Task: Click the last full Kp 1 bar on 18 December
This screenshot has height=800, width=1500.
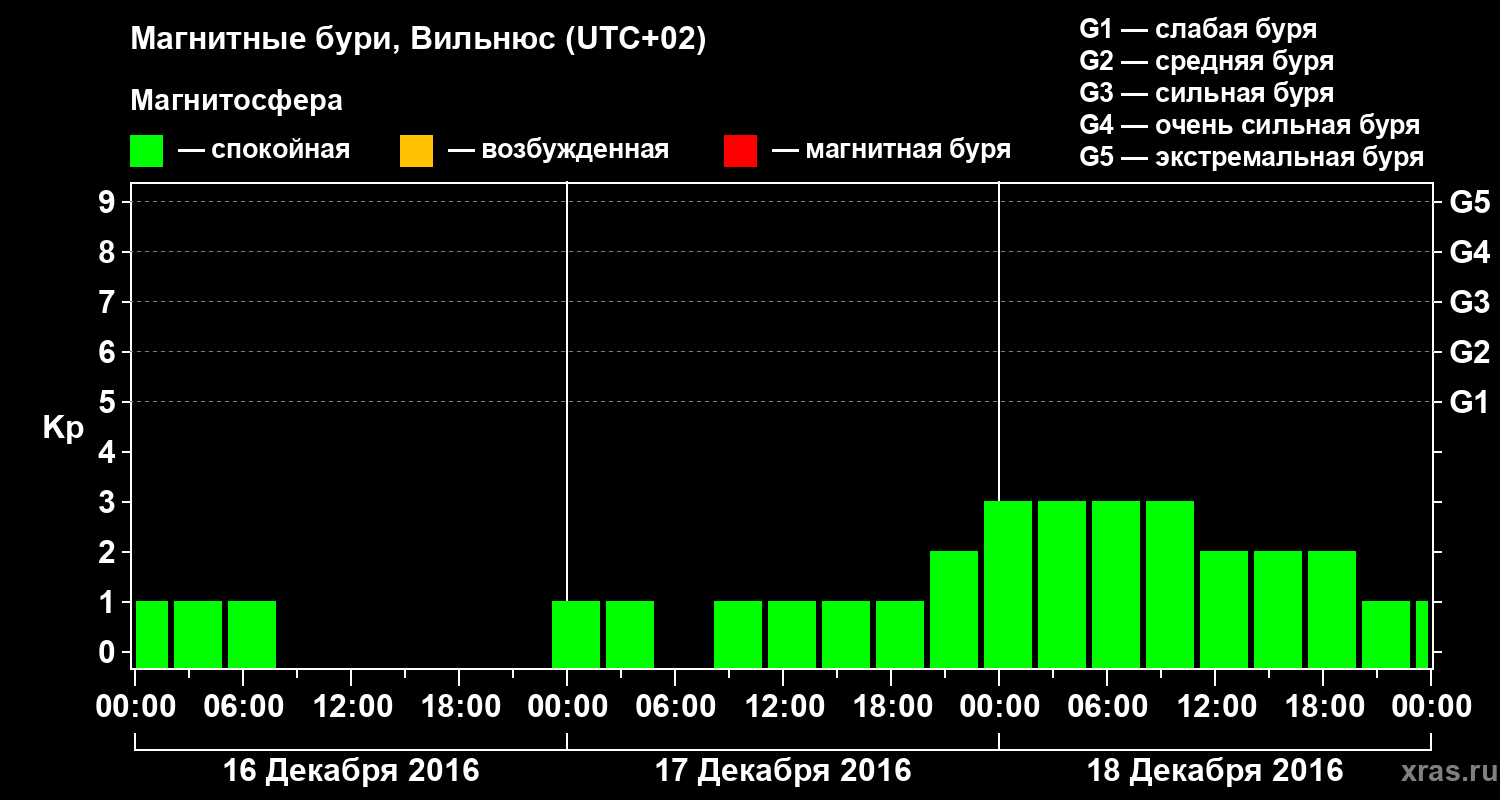Action: point(1386,634)
